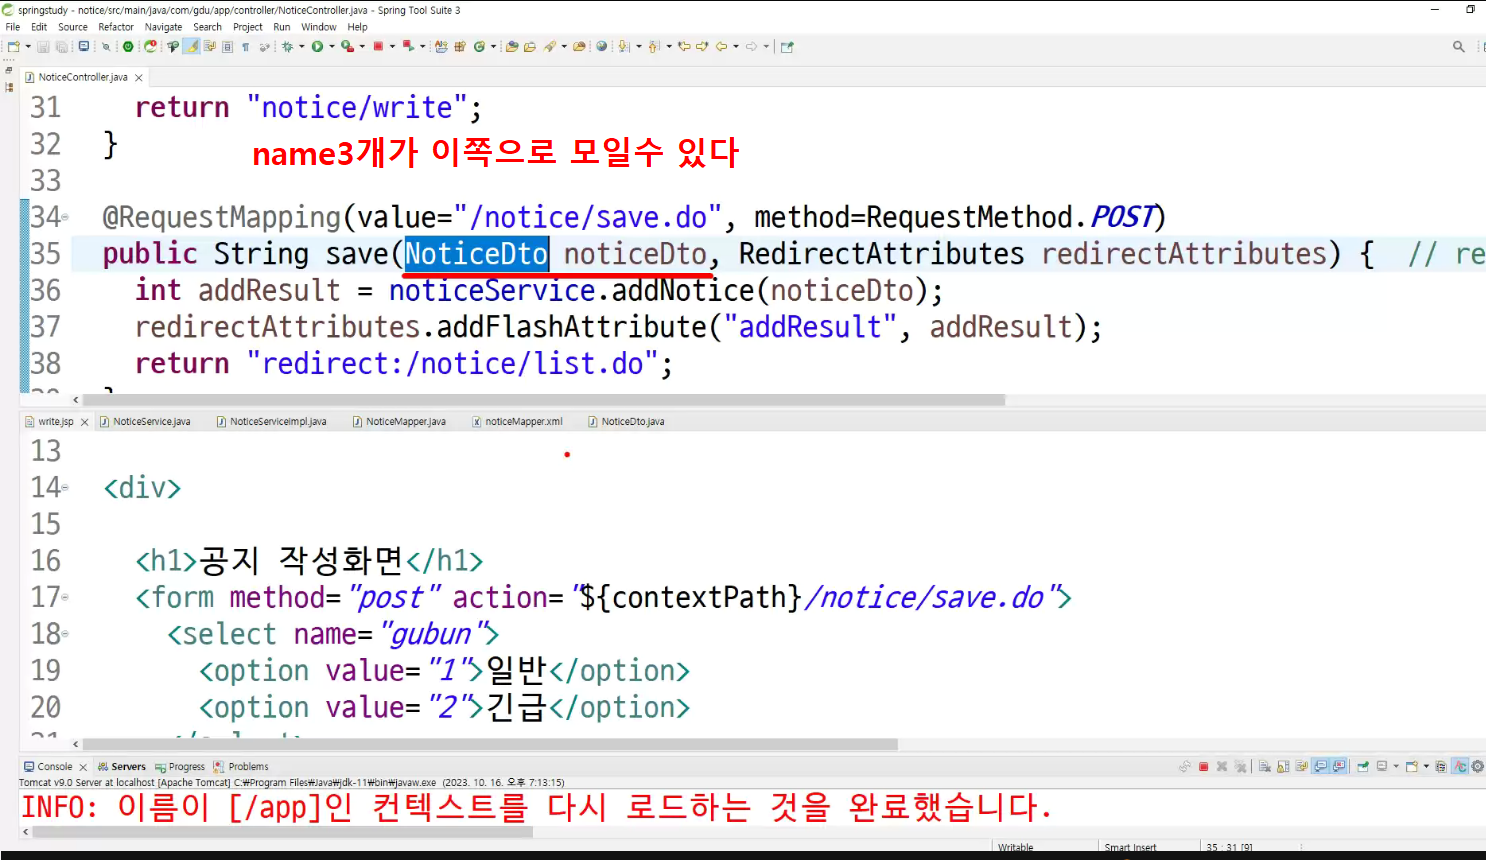Toggle Mark Occurrences highlighter icon
1486x860 pixels.
[191, 46]
